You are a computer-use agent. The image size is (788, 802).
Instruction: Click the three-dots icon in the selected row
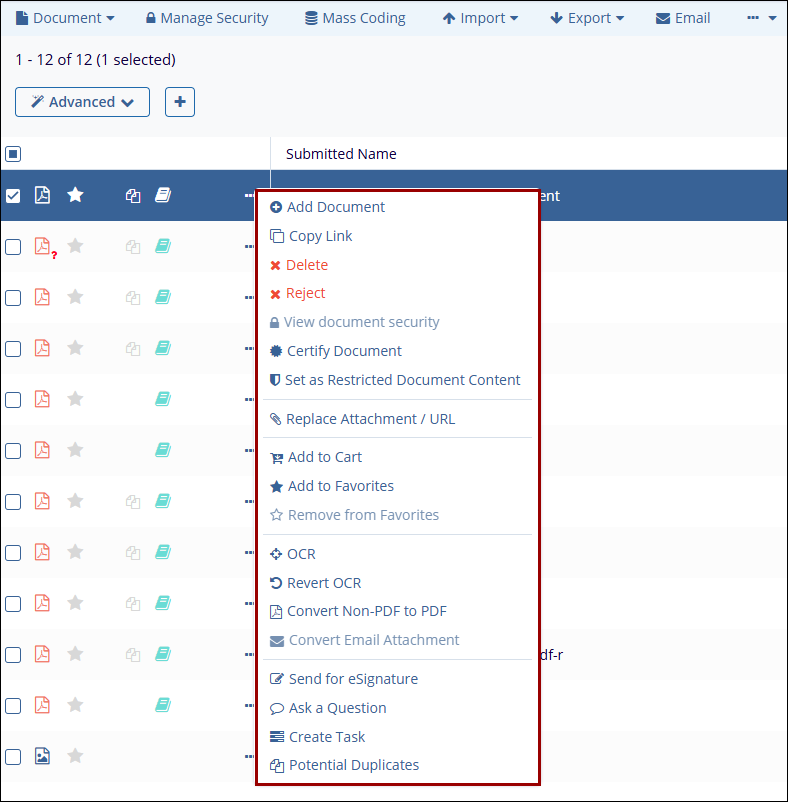(x=249, y=196)
